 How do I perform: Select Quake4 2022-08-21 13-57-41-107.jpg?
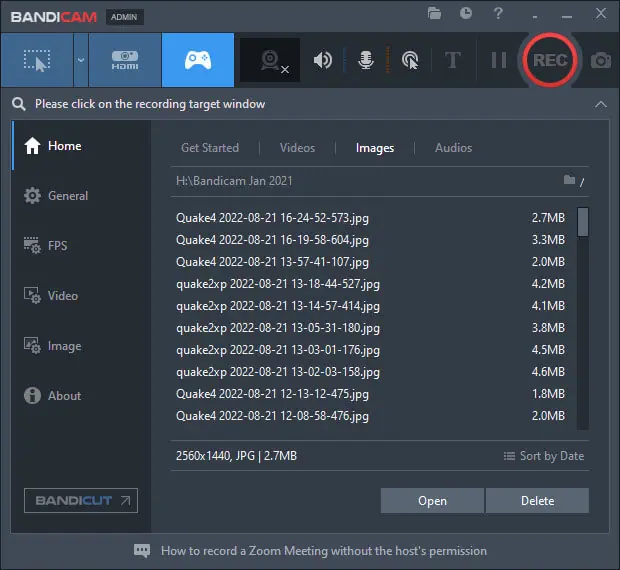(x=371, y=262)
